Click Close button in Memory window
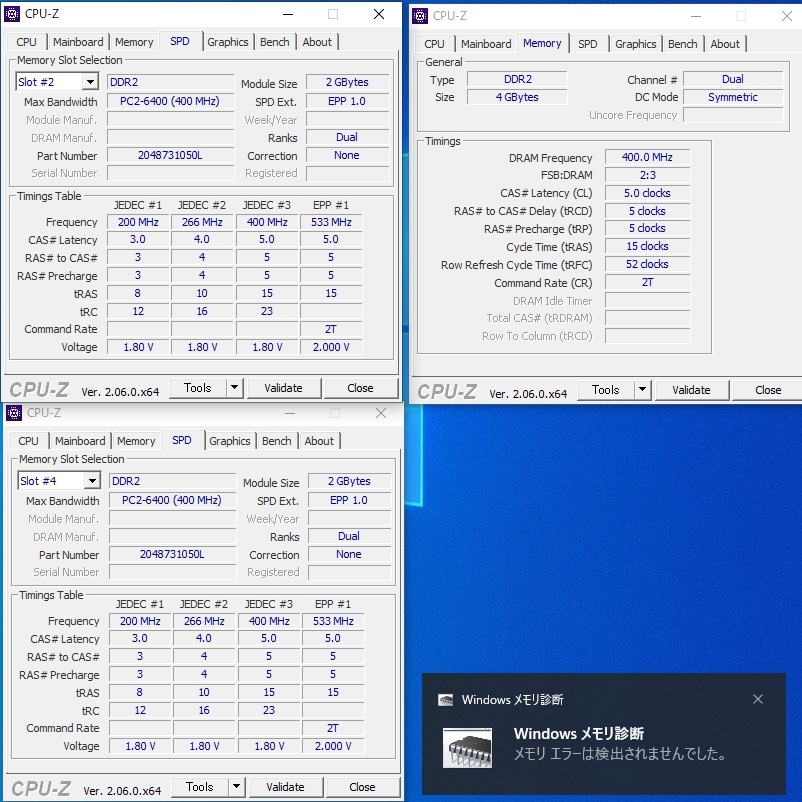The height and width of the screenshot is (802, 802). coord(768,390)
